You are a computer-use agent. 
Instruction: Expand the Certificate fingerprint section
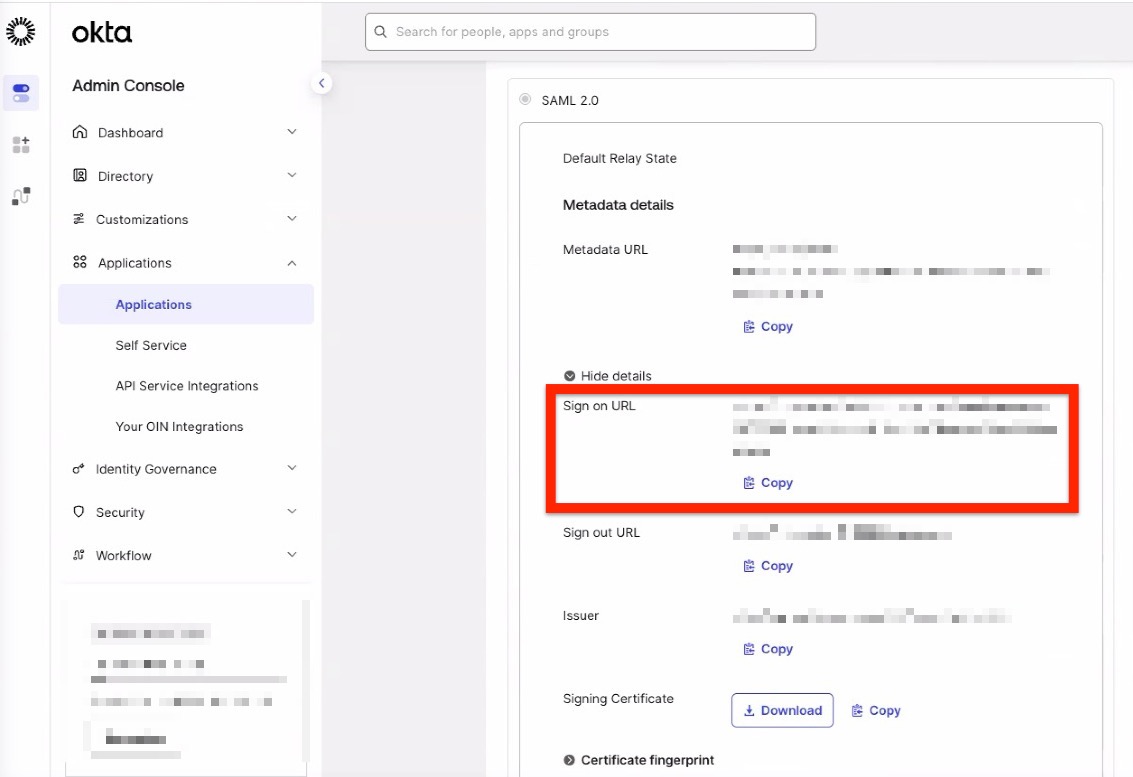(639, 760)
